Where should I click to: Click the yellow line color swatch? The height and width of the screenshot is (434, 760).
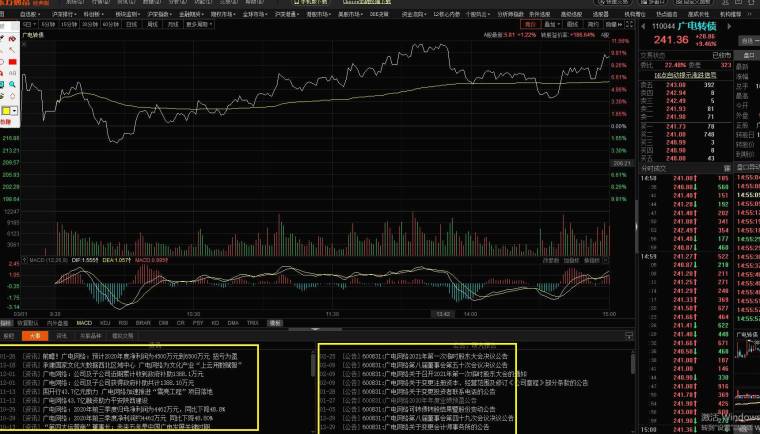click(6, 111)
